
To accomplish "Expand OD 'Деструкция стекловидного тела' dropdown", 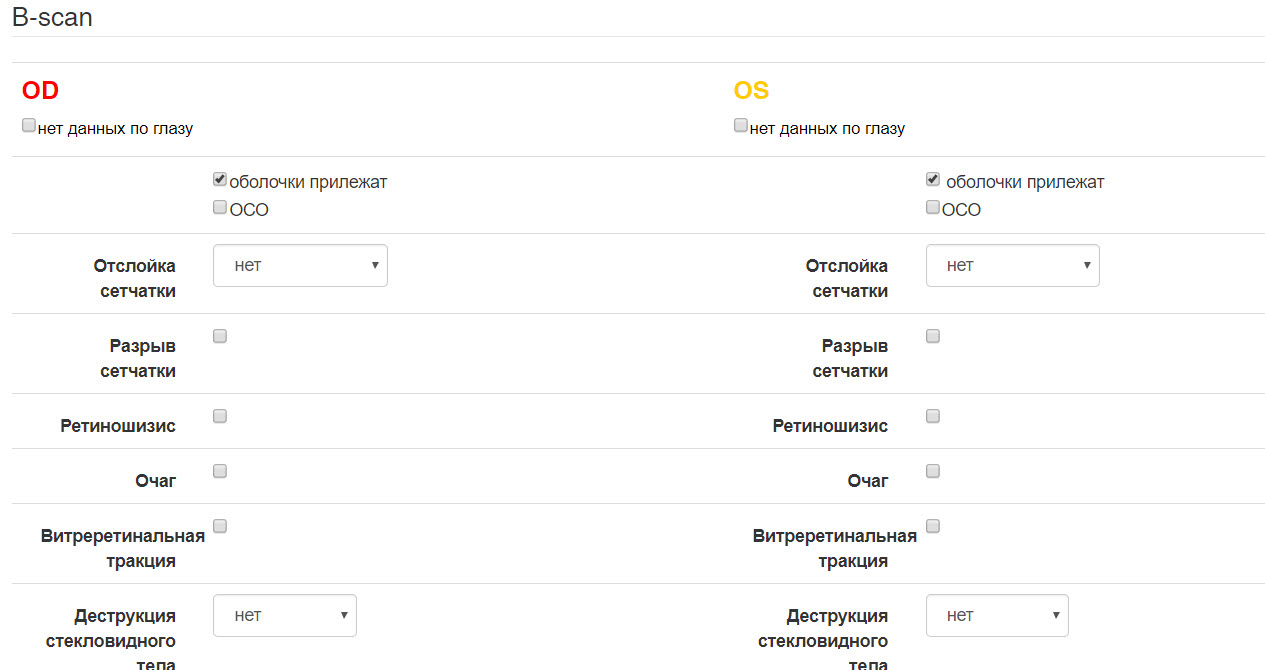I will [x=285, y=616].
